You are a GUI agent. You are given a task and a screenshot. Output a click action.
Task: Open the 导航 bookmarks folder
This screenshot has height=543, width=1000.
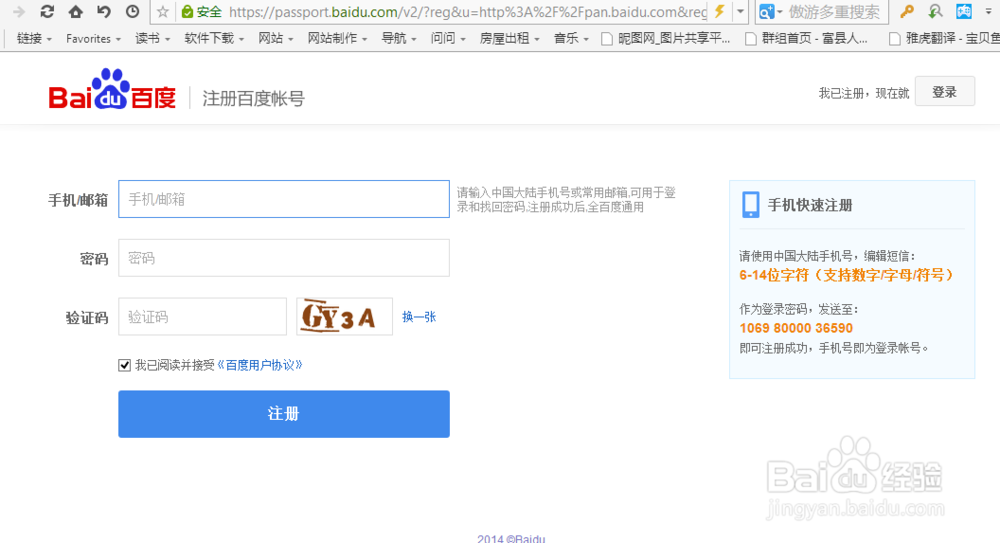pyautogui.click(x=399, y=38)
